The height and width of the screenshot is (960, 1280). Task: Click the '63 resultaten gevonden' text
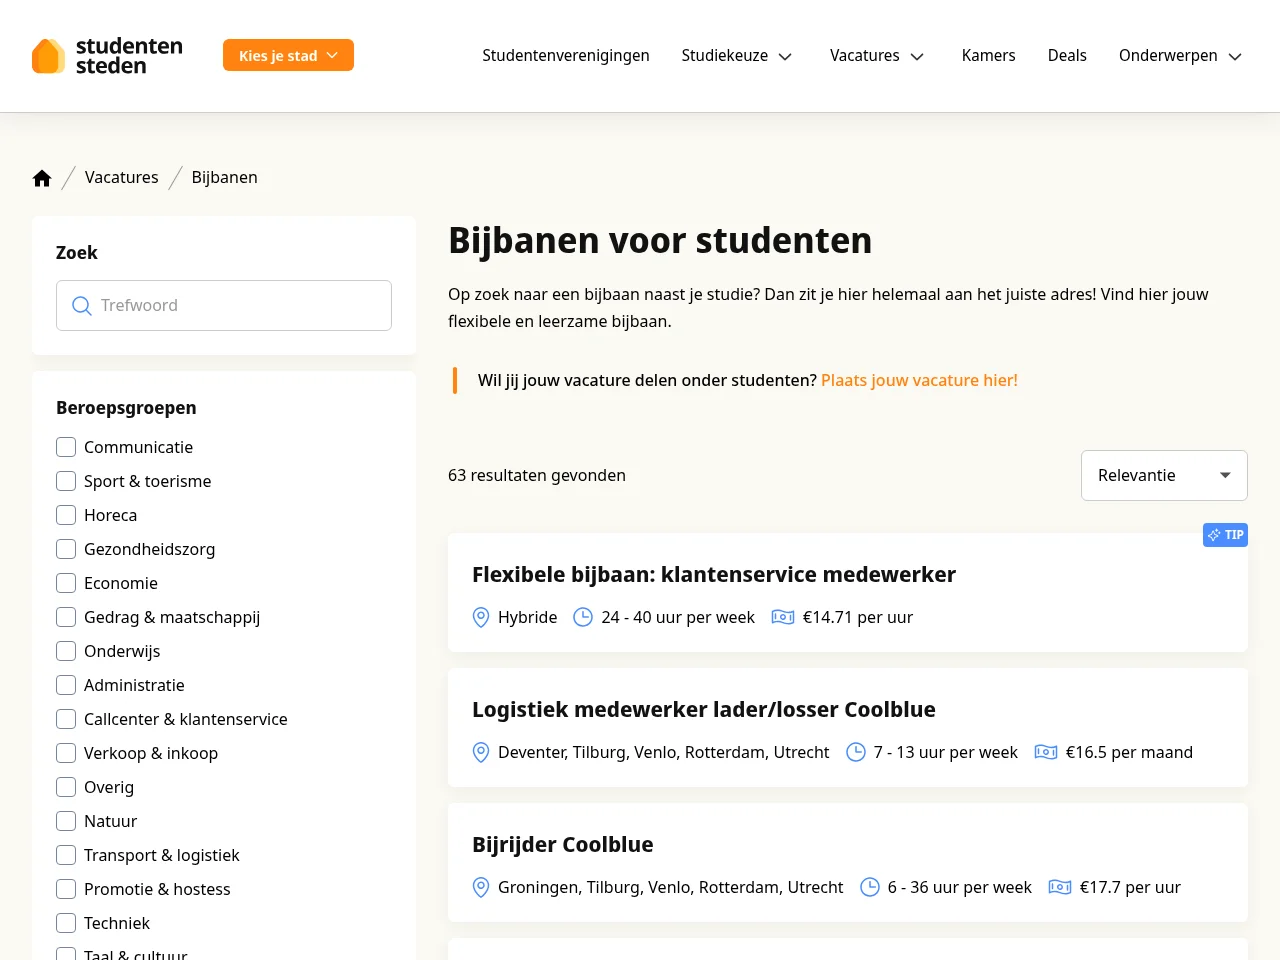tap(537, 476)
